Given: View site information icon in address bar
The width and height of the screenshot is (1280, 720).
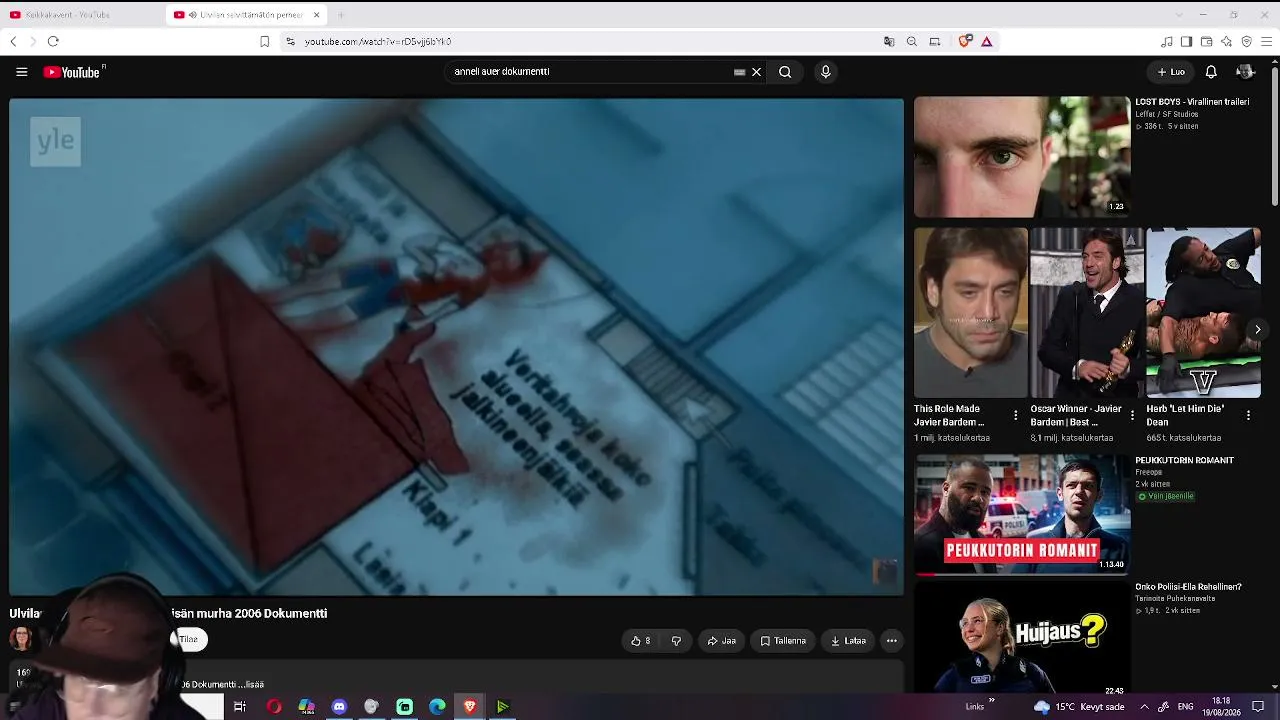Looking at the screenshot, I should pyautogui.click(x=290, y=41).
